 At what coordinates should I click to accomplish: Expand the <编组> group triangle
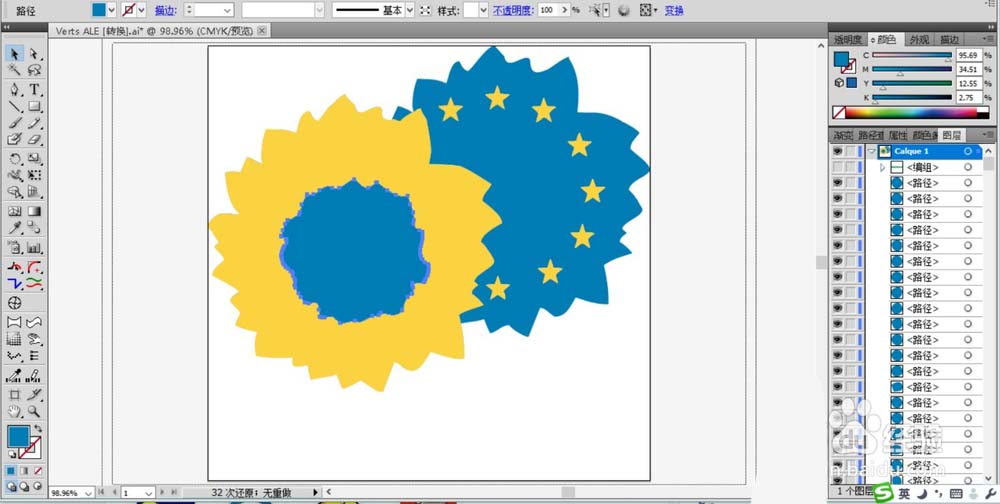pos(883,167)
